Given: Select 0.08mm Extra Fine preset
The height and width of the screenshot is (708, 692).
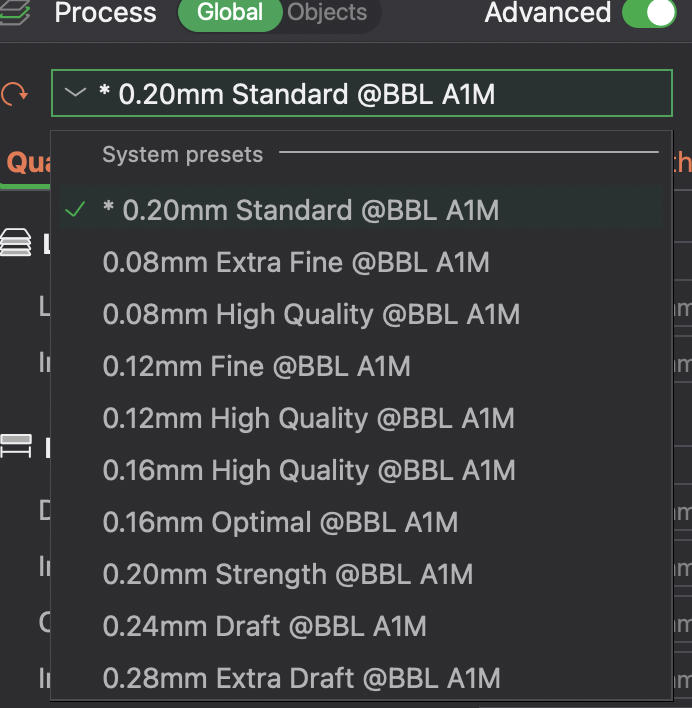Looking at the screenshot, I should [x=296, y=262].
